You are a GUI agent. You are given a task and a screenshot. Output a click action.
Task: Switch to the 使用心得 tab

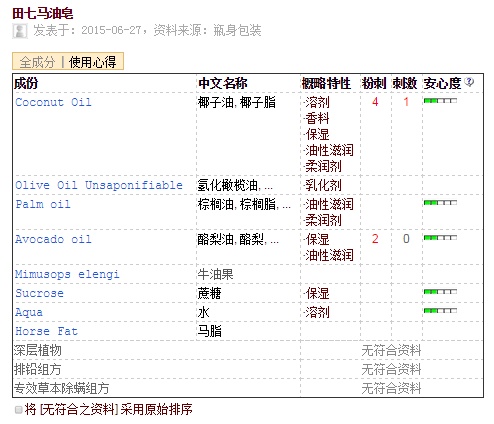92,62
